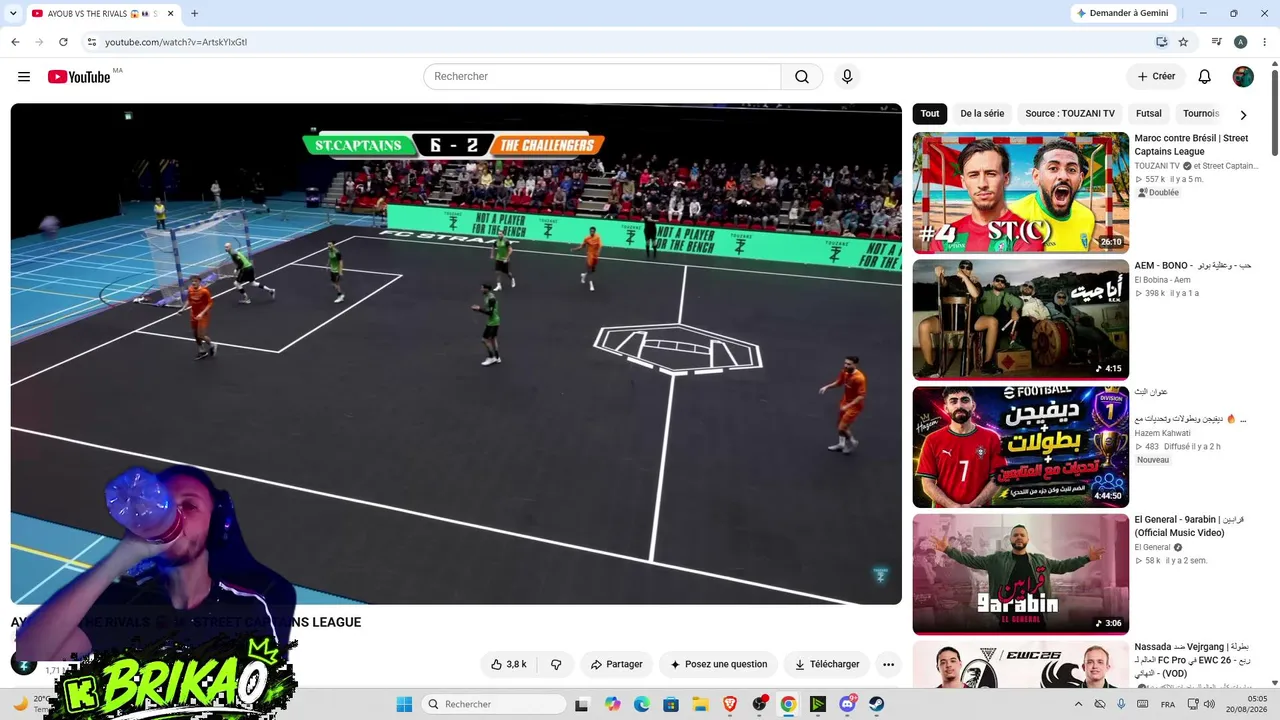This screenshot has height=720, width=1280.
Task: Go back with the browser back arrow
Action: pos(15,42)
